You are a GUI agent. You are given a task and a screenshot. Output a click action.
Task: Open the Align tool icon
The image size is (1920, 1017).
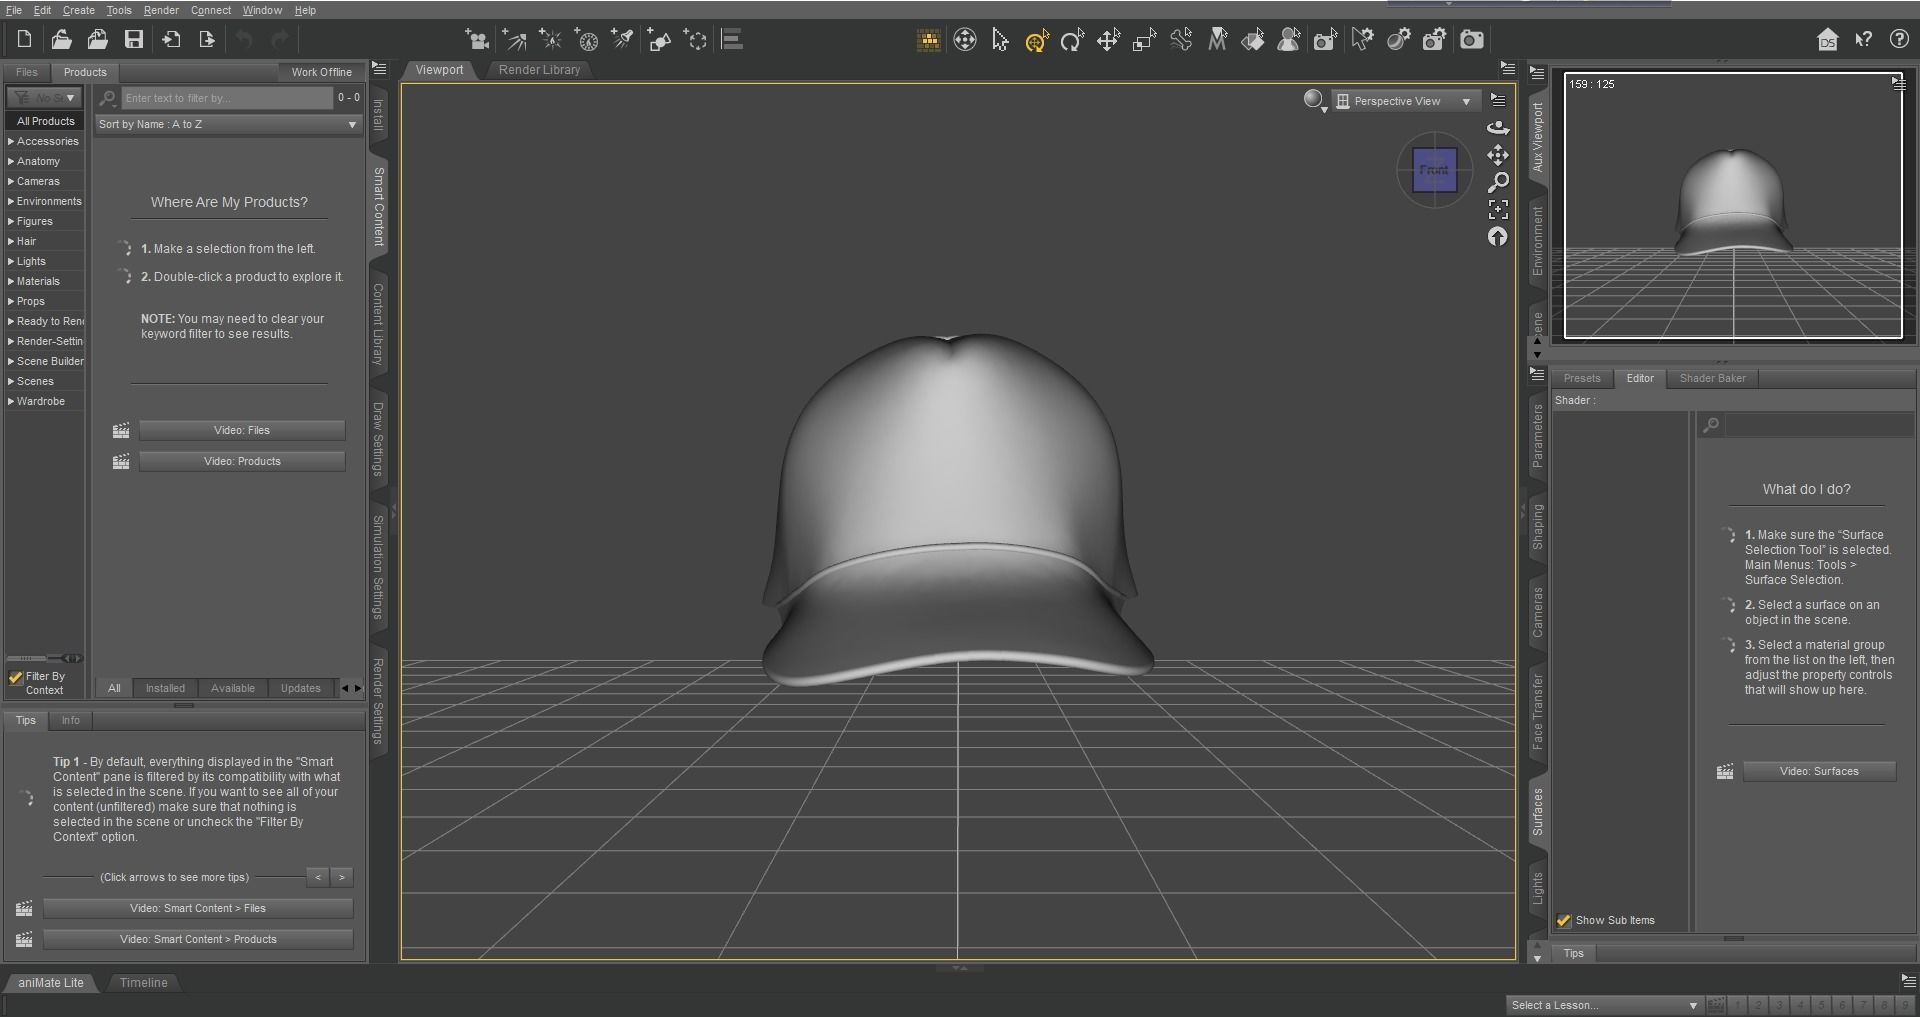click(x=732, y=40)
